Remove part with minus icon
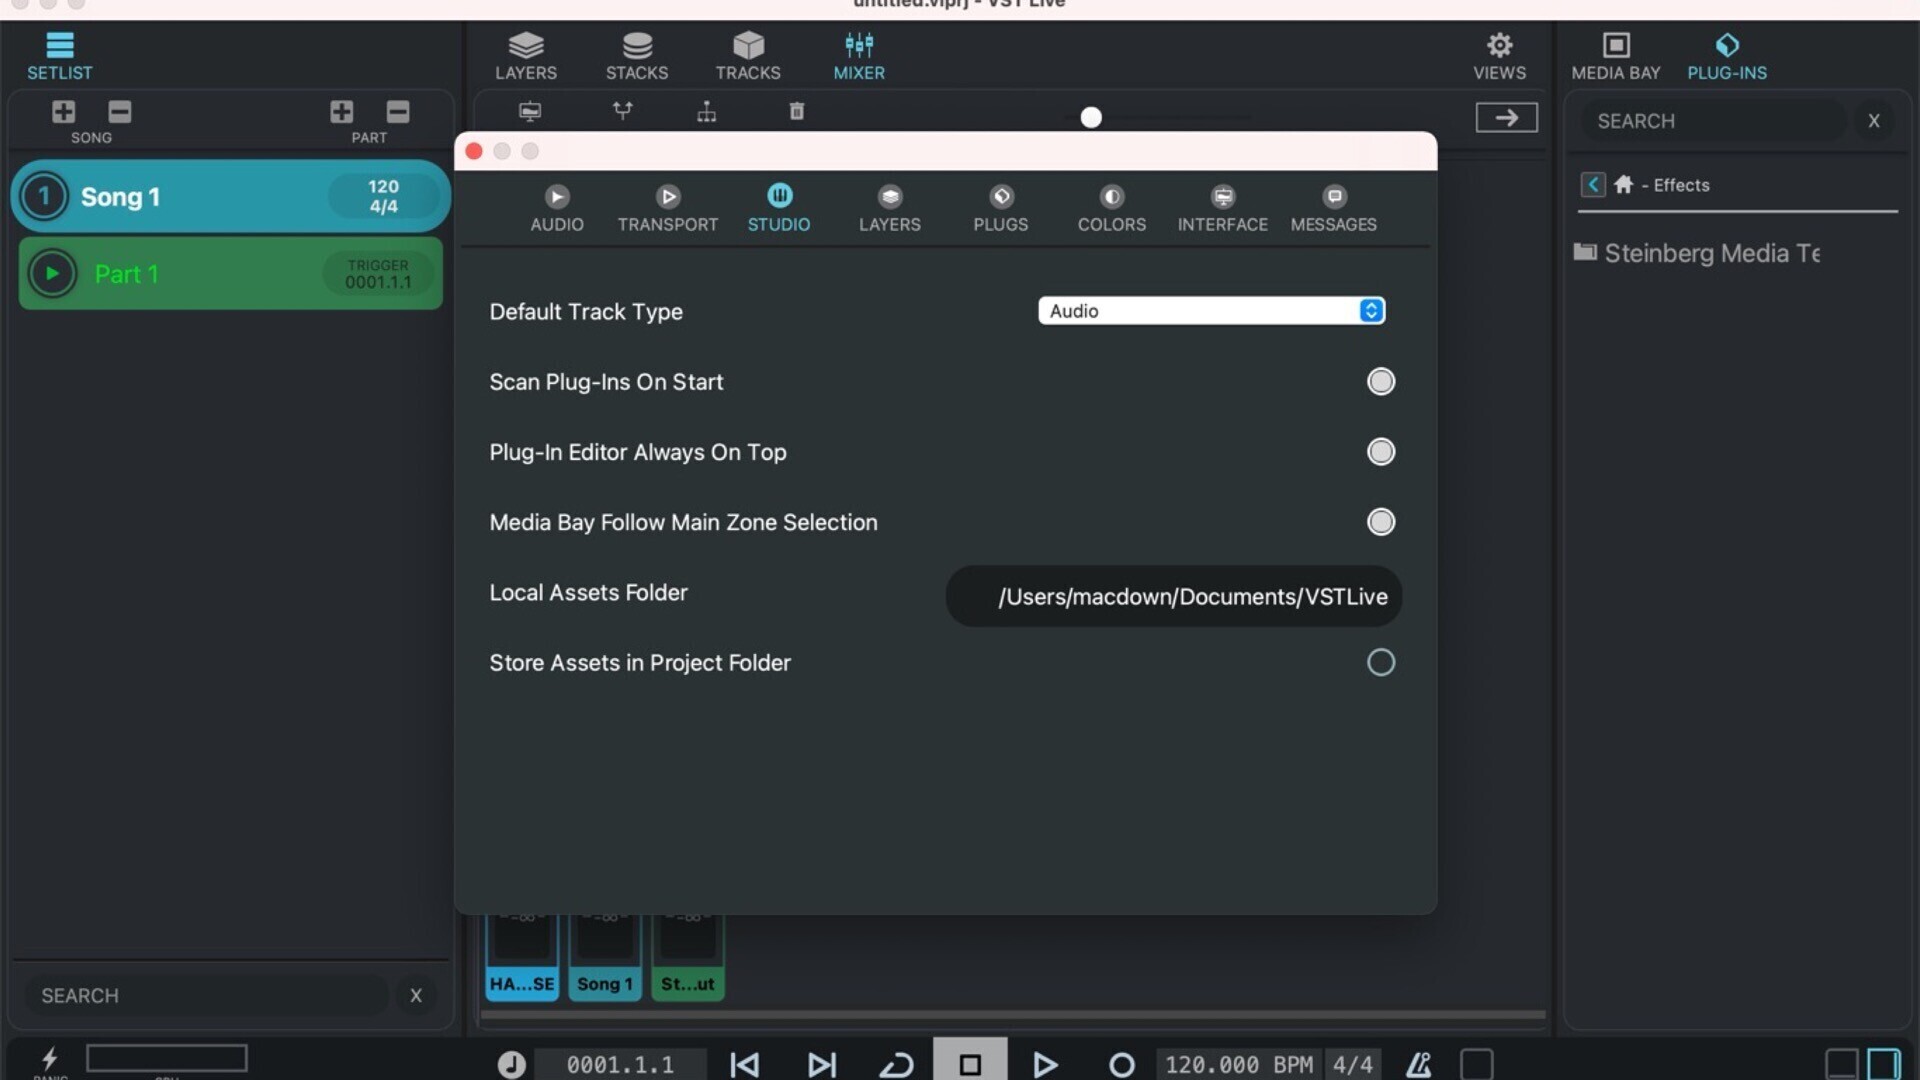 [398, 111]
